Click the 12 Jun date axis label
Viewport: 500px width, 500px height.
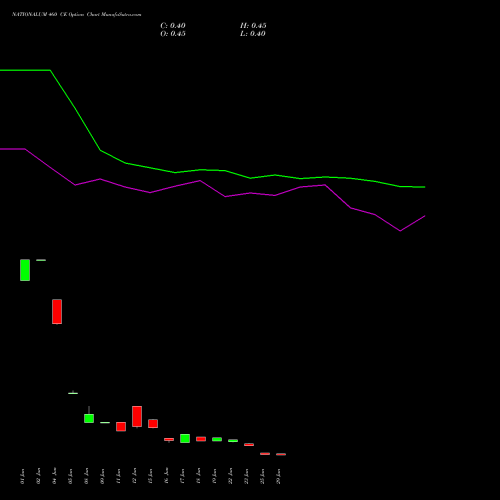pos(135,476)
